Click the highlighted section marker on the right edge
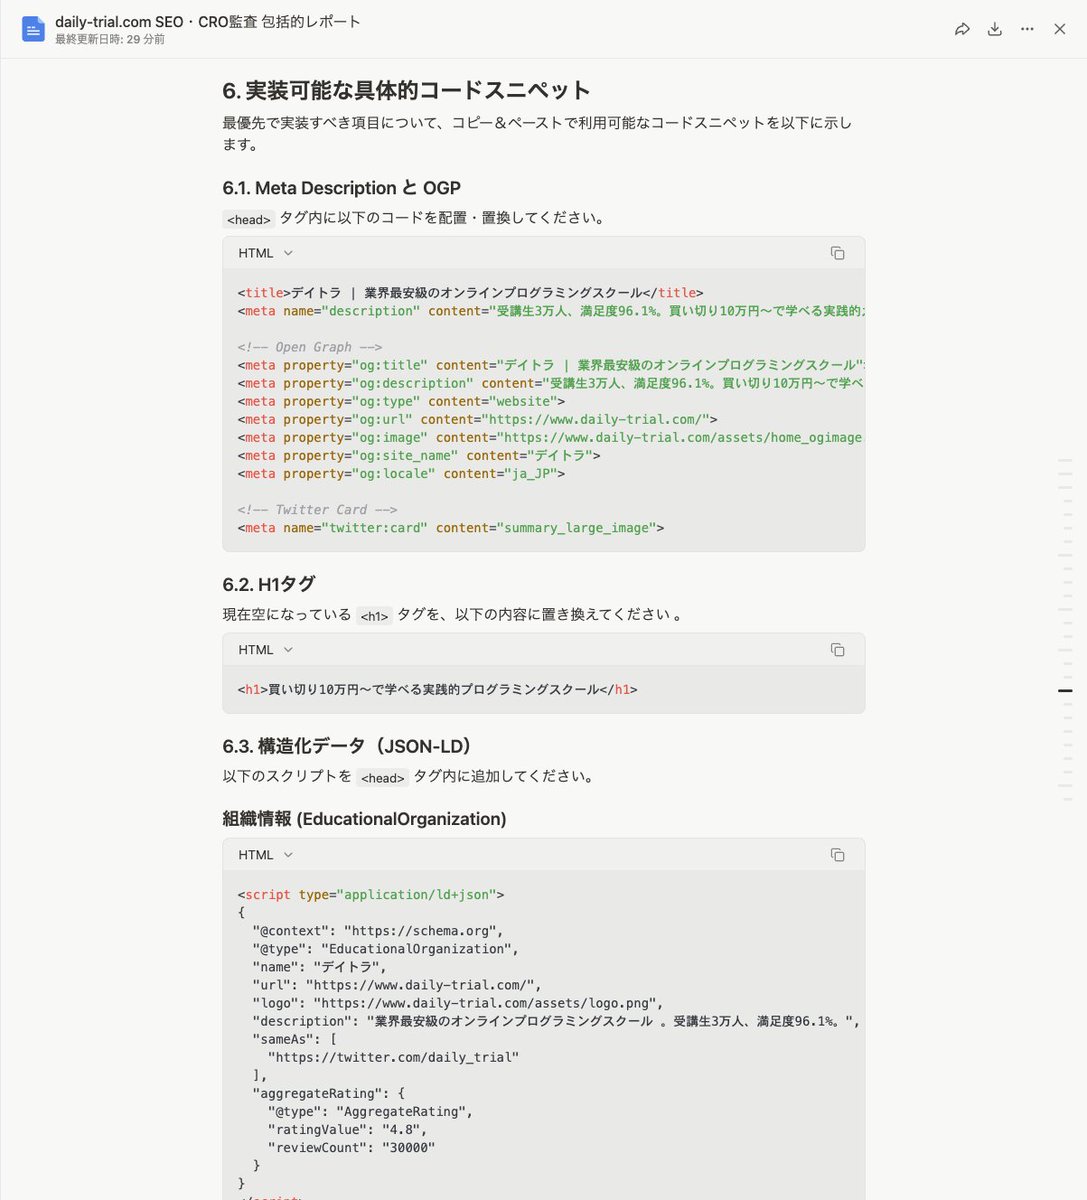 tap(1065, 690)
